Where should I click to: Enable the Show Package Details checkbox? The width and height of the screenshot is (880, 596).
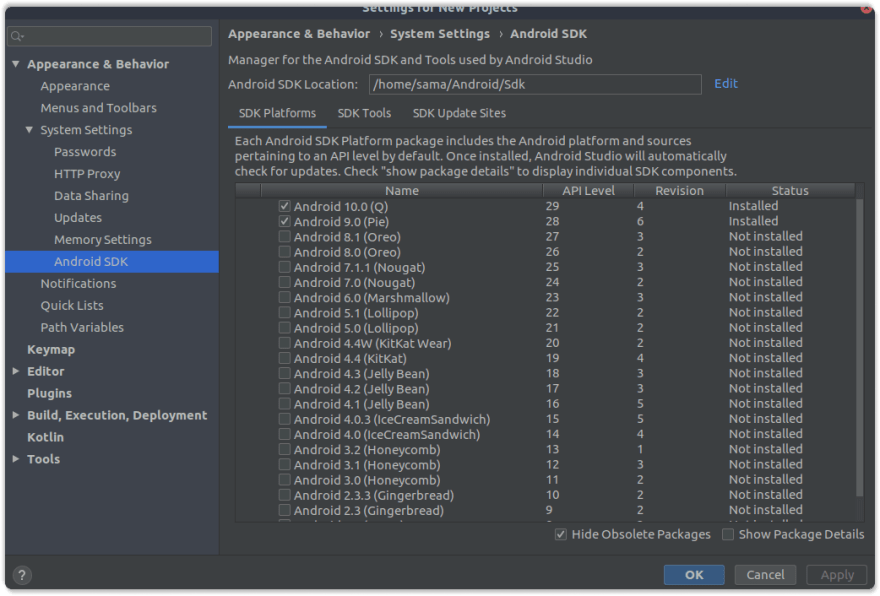(x=728, y=534)
